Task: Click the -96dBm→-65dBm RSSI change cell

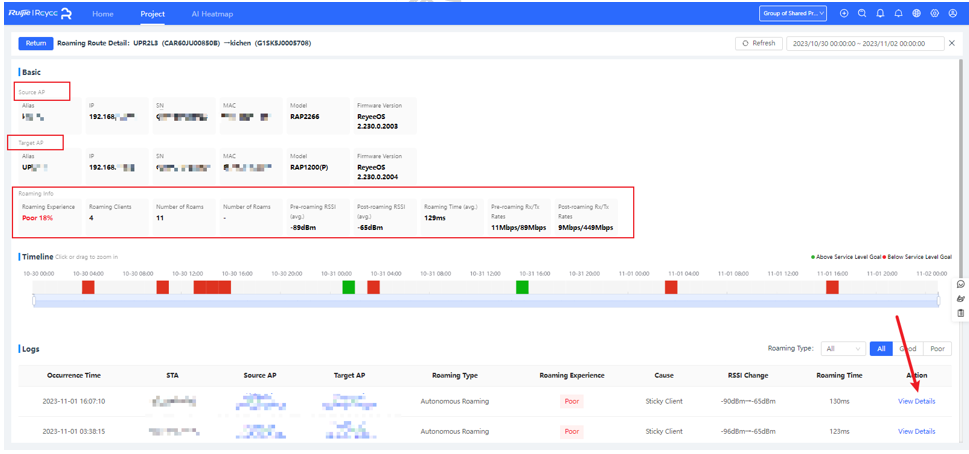Action: [748, 432]
